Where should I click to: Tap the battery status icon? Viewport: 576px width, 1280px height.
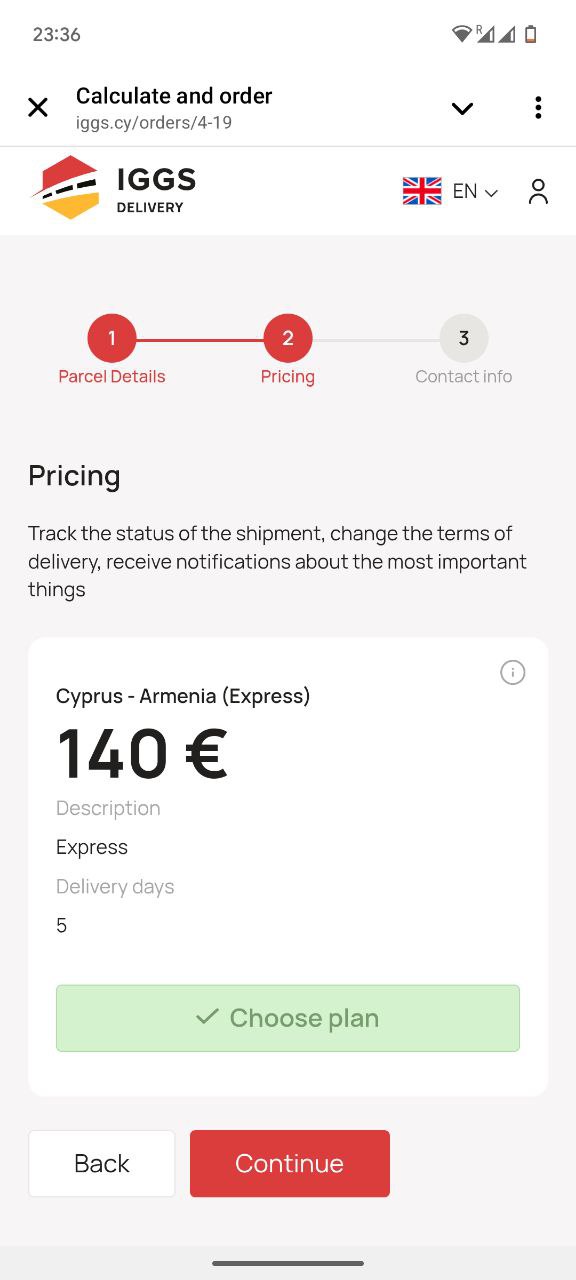(531, 34)
